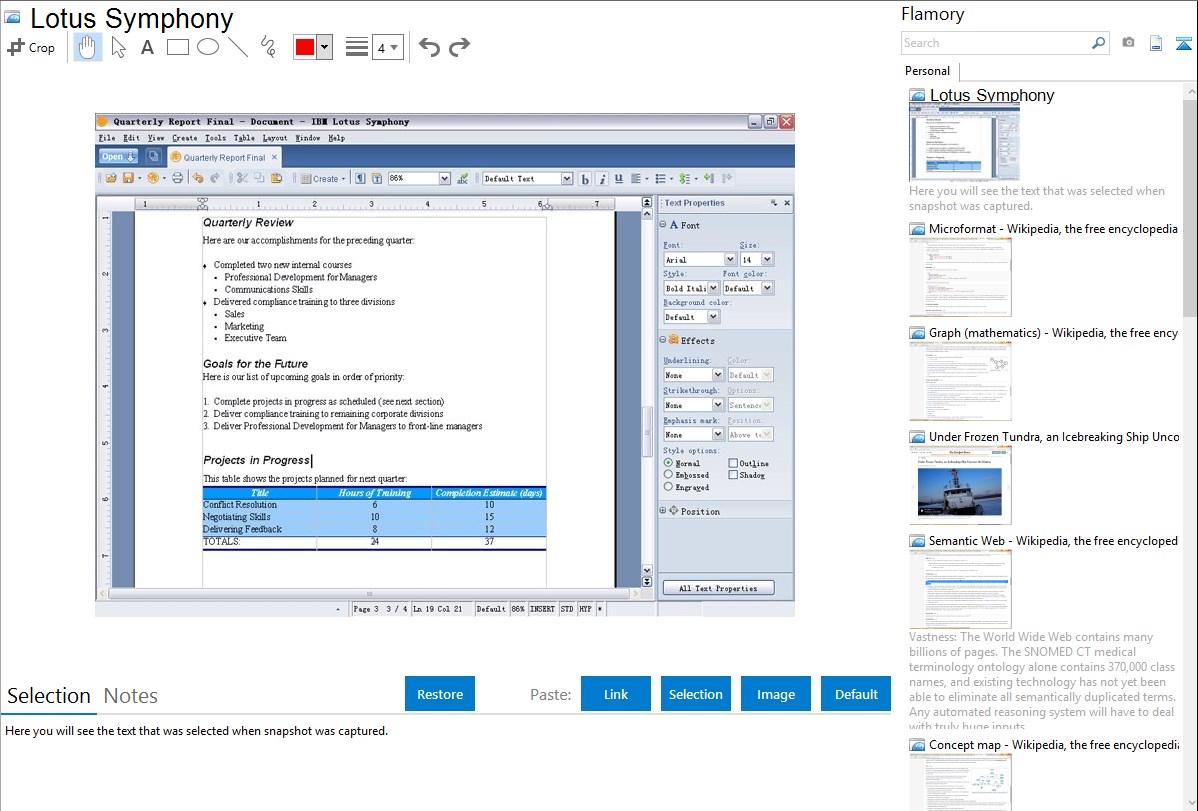The image size is (1198, 811).
Task: Check the Shadow checkbox
Action: click(x=733, y=475)
